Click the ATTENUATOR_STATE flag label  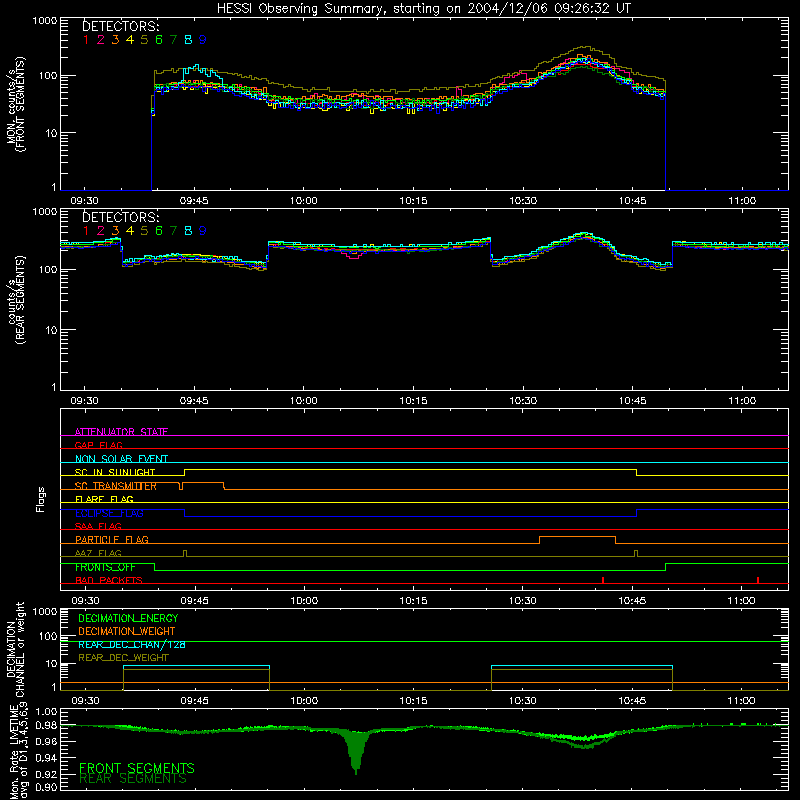click(x=121, y=432)
